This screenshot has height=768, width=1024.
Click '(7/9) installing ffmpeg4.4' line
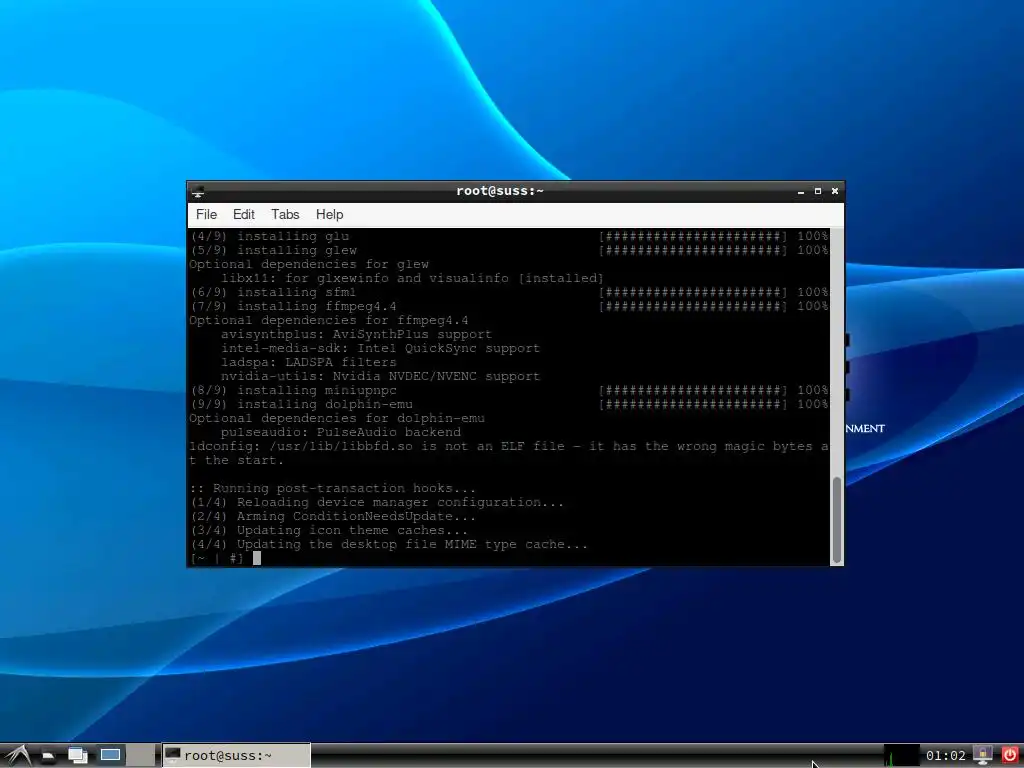293,306
